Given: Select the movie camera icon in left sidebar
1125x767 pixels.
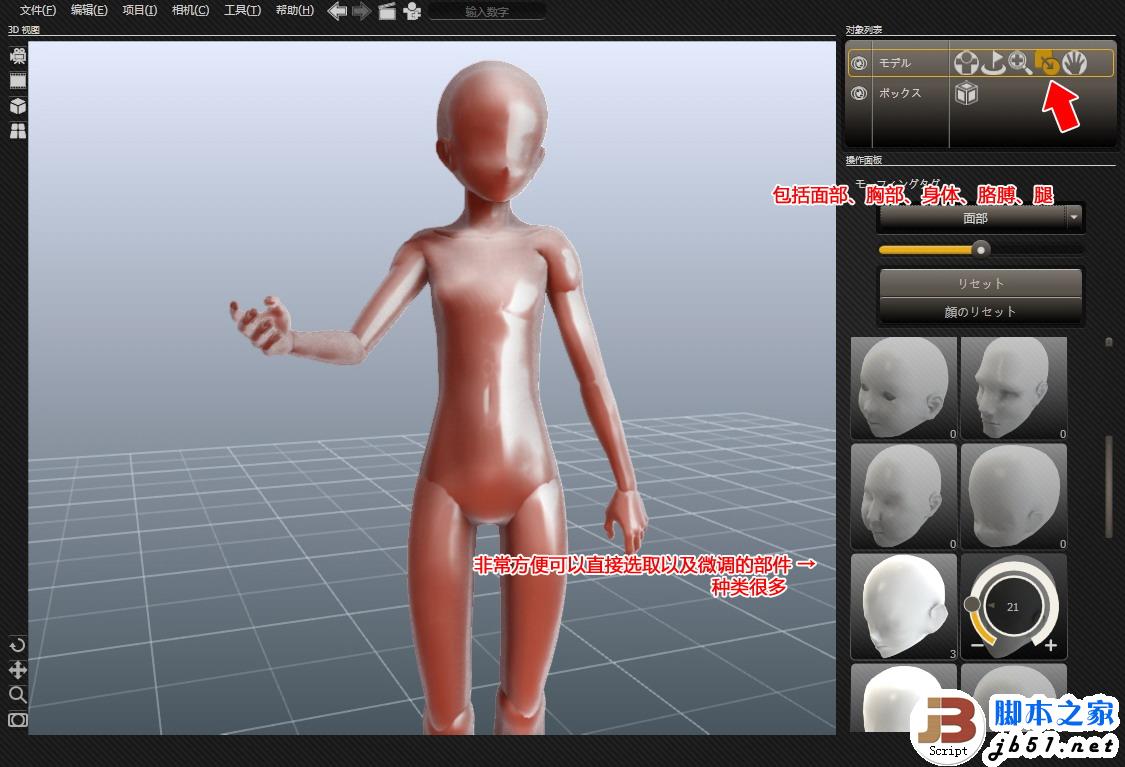Looking at the screenshot, I should (x=17, y=57).
